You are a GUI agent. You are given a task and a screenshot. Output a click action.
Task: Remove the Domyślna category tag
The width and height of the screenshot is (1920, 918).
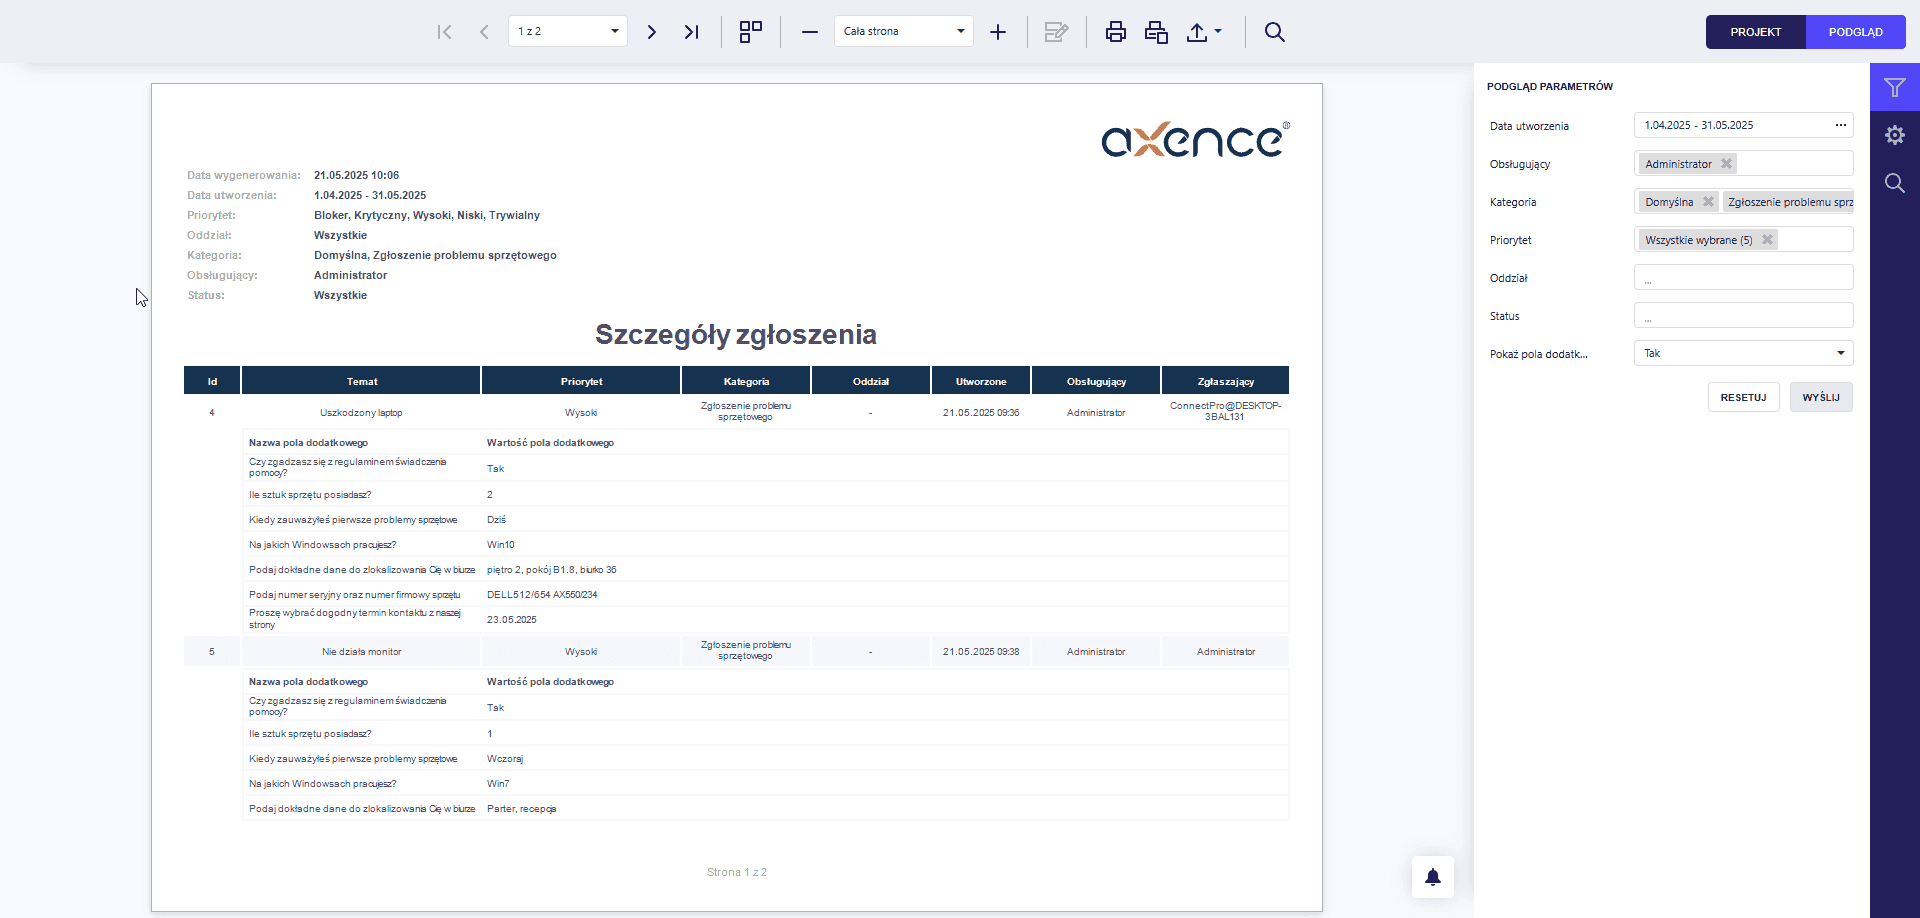1708,202
